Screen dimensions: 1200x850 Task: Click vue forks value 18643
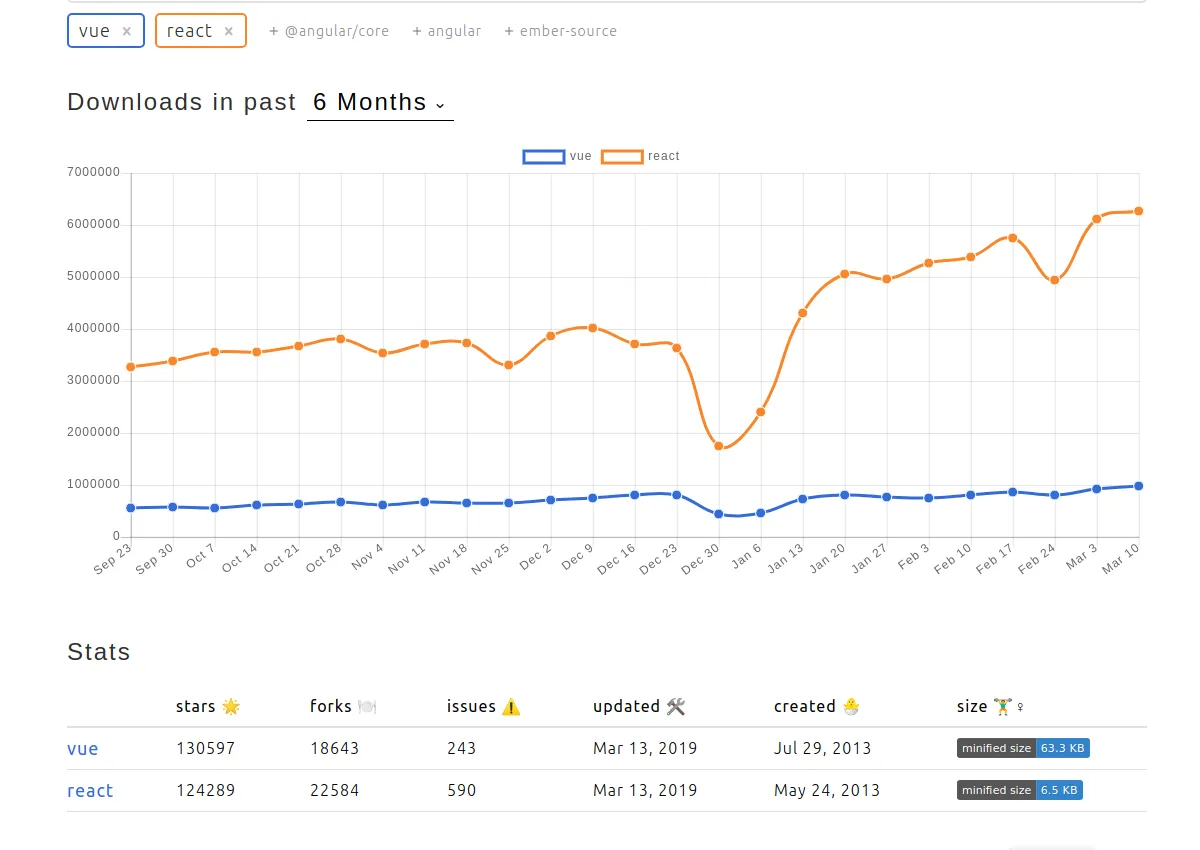pyautogui.click(x=335, y=748)
